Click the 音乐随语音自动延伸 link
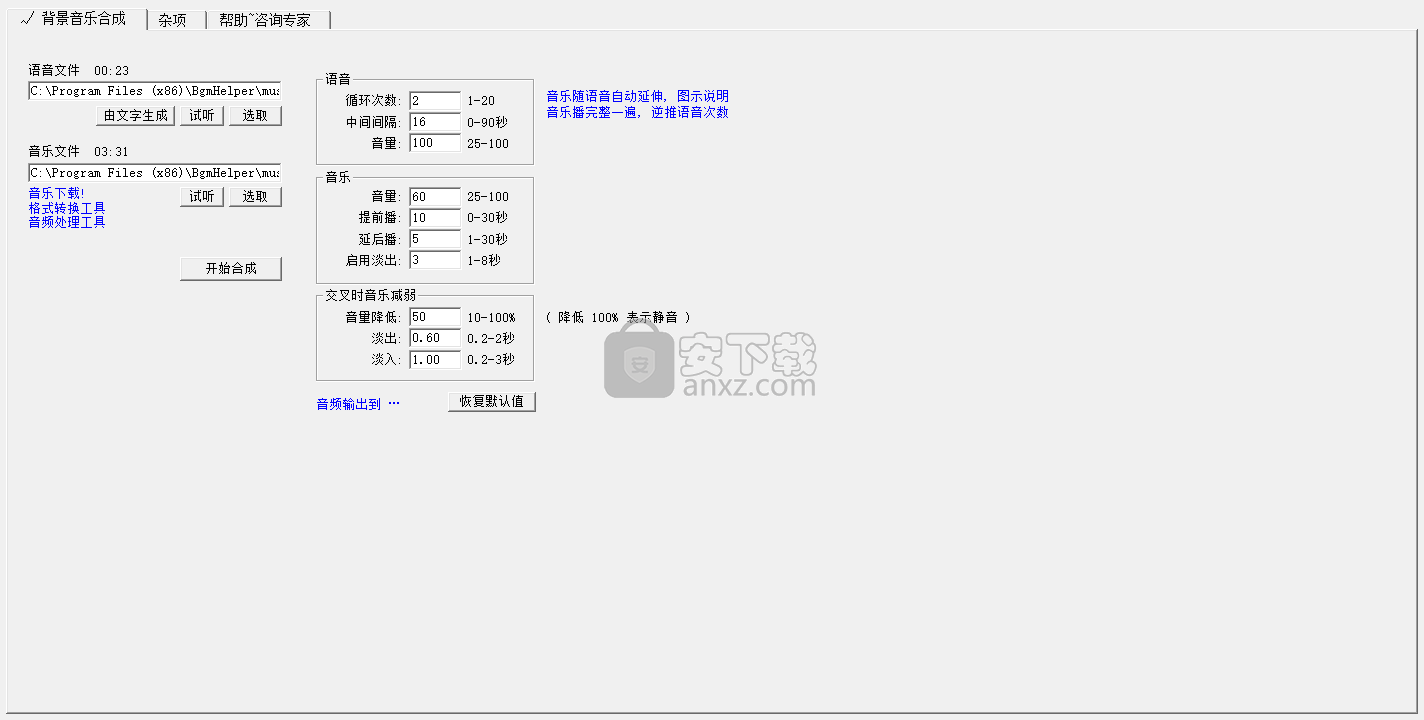This screenshot has width=1424, height=720. tap(604, 97)
